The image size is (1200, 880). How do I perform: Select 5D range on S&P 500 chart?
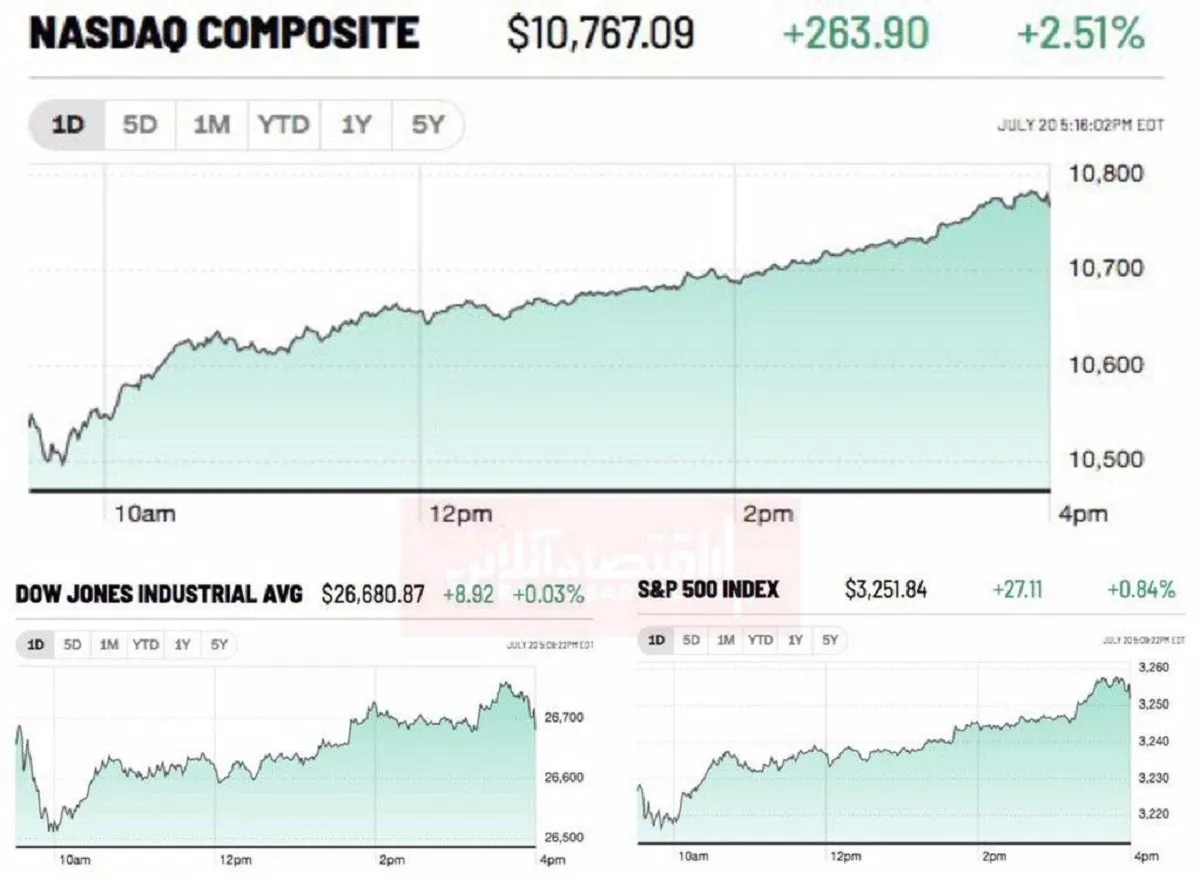point(691,640)
